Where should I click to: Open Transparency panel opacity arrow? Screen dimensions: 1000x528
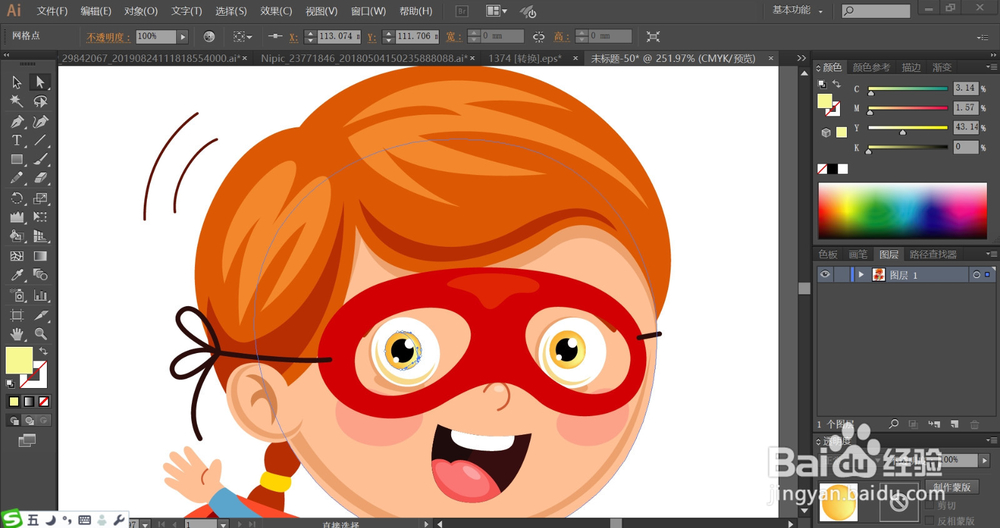(985, 460)
